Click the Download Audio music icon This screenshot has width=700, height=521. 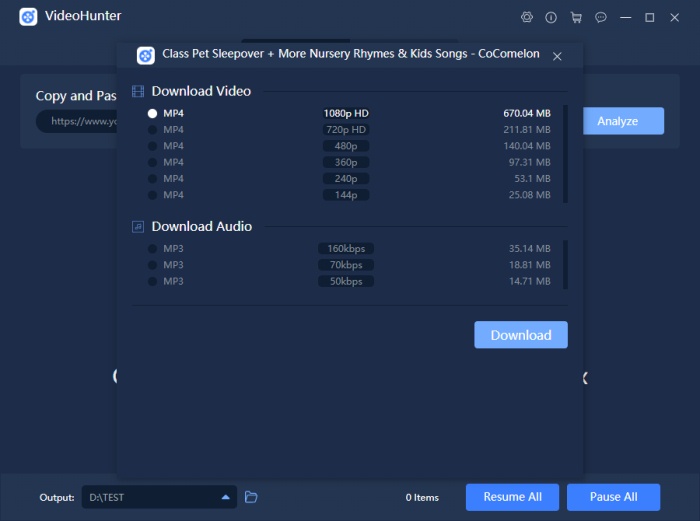pos(138,226)
